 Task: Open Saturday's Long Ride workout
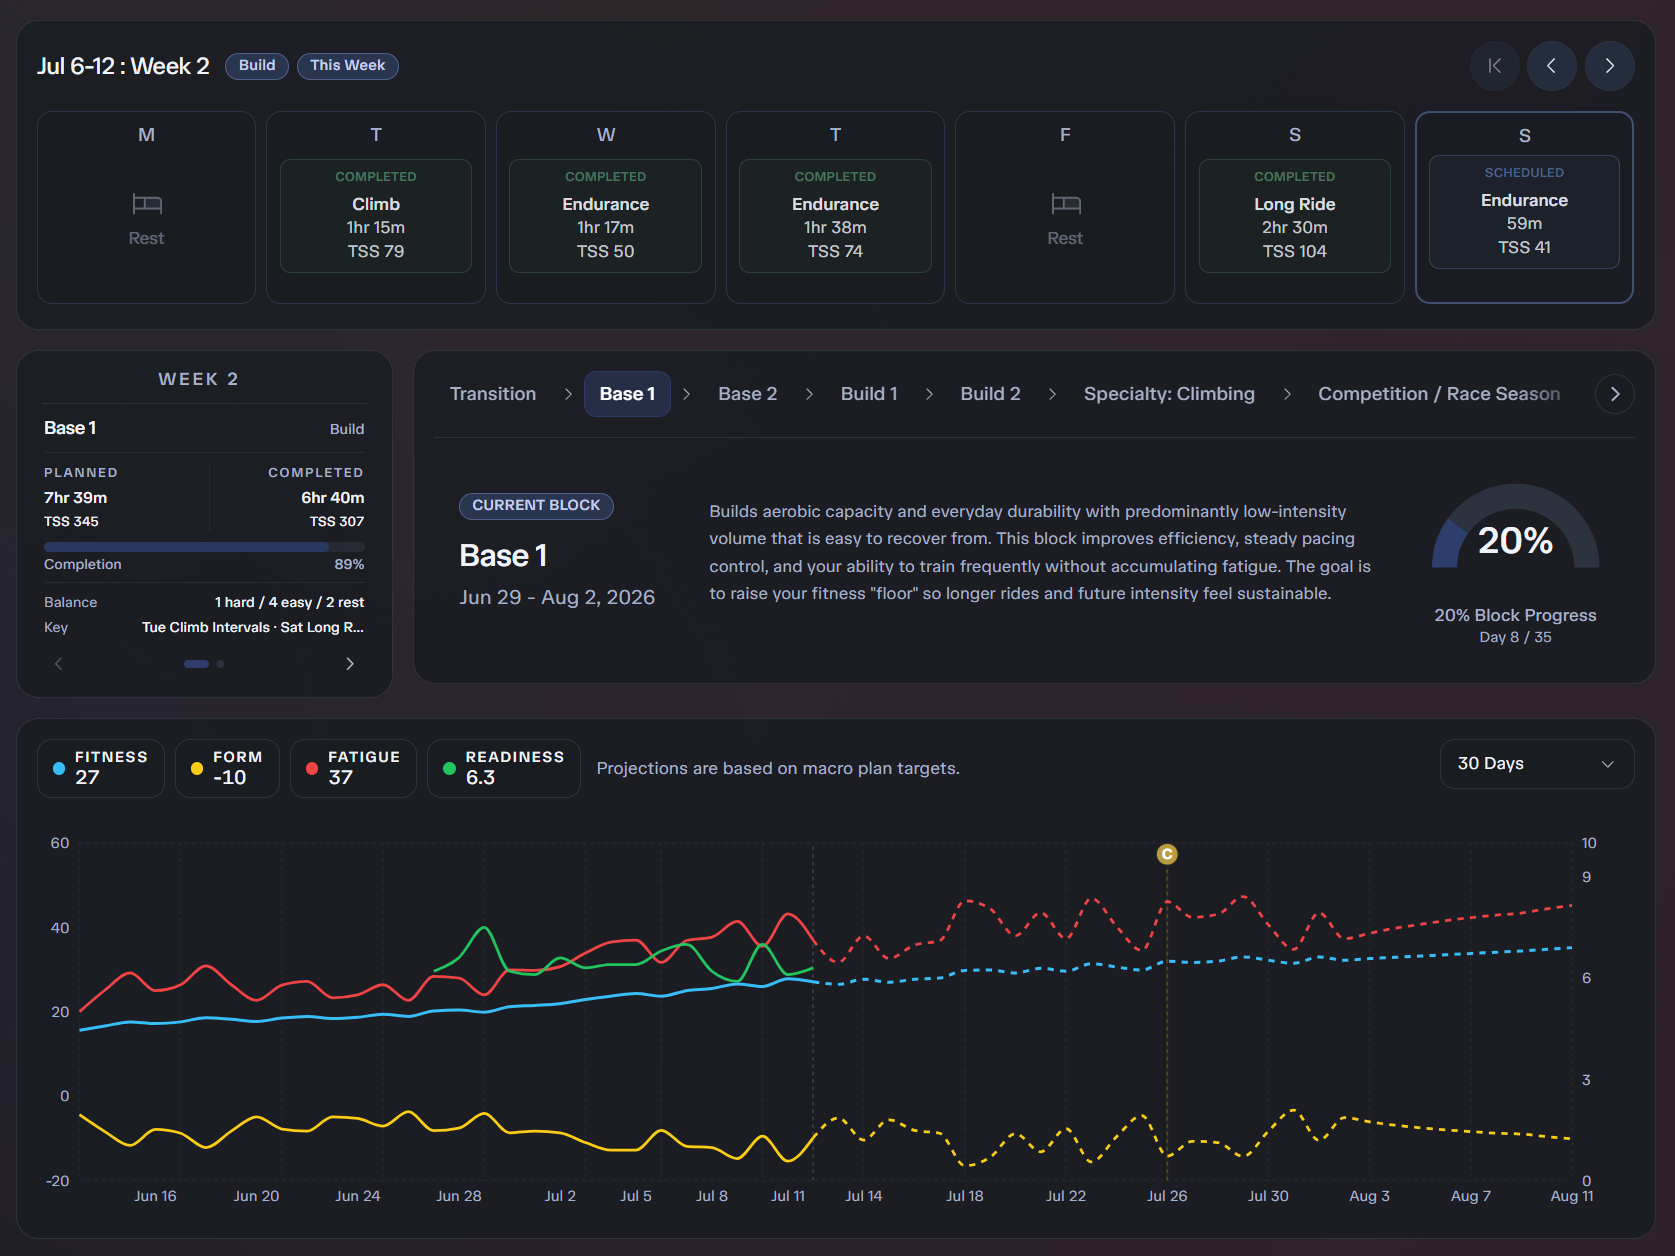(x=1295, y=216)
